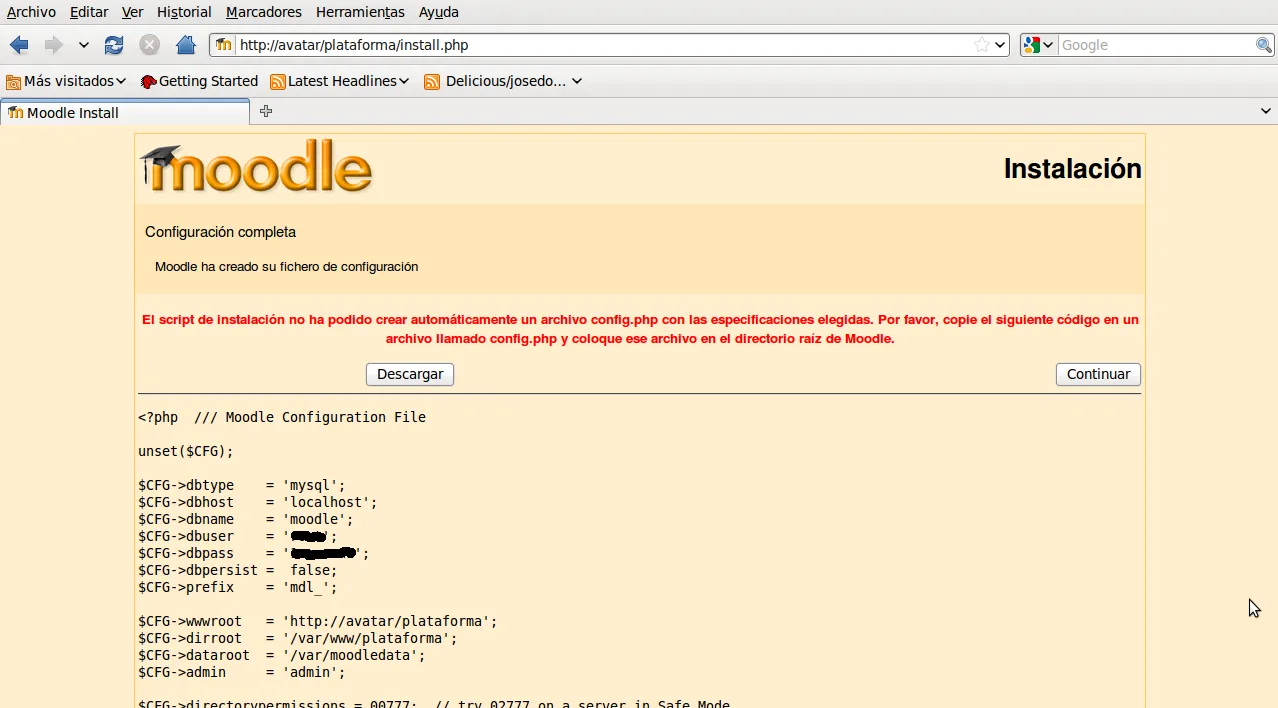Open the Marcadores menu

tap(263, 12)
